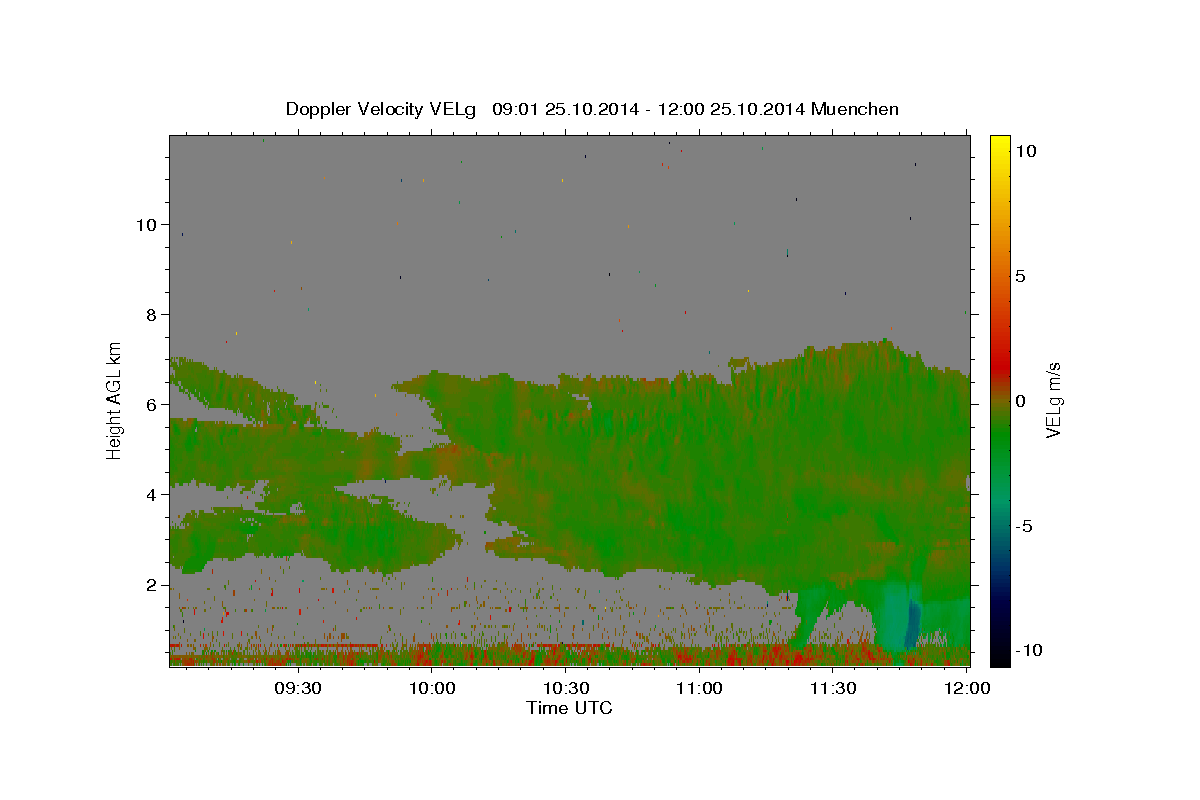Click the 10:30 time tick label
Image resolution: width=1200 pixels, height=800 pixels.
566,688
